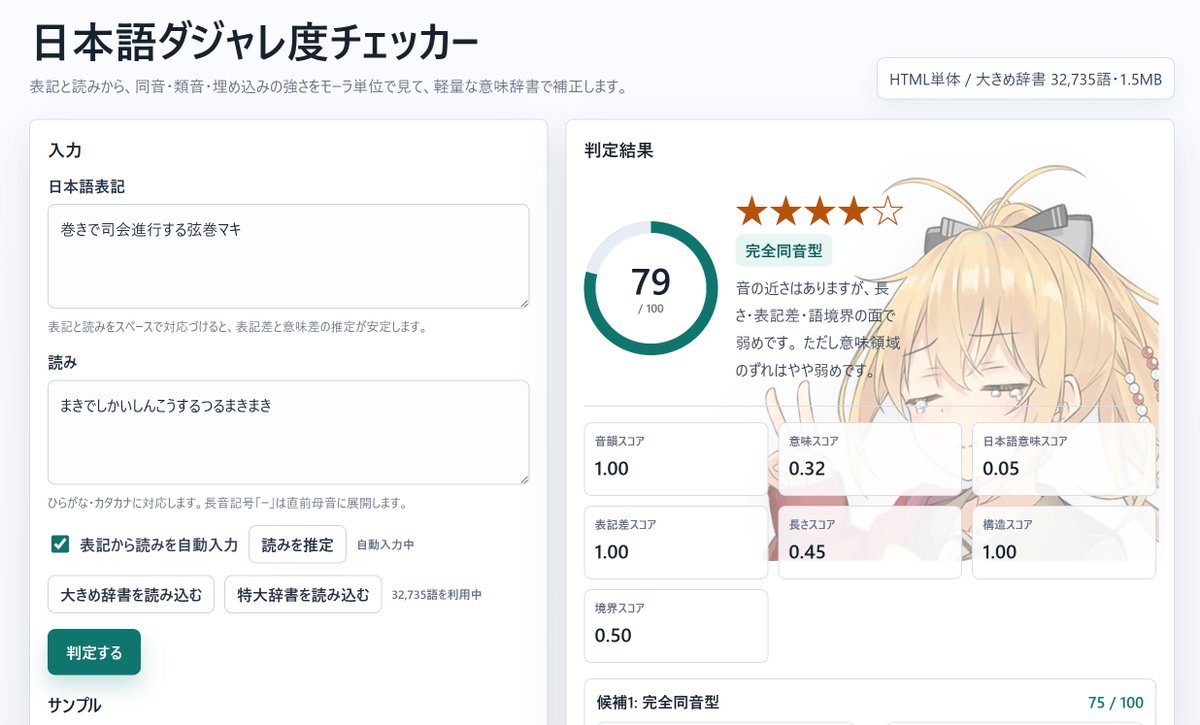Load the 大きめ辞書を読み込む dictionary
Screen dimensions: 1200x725
pos(131,594)
